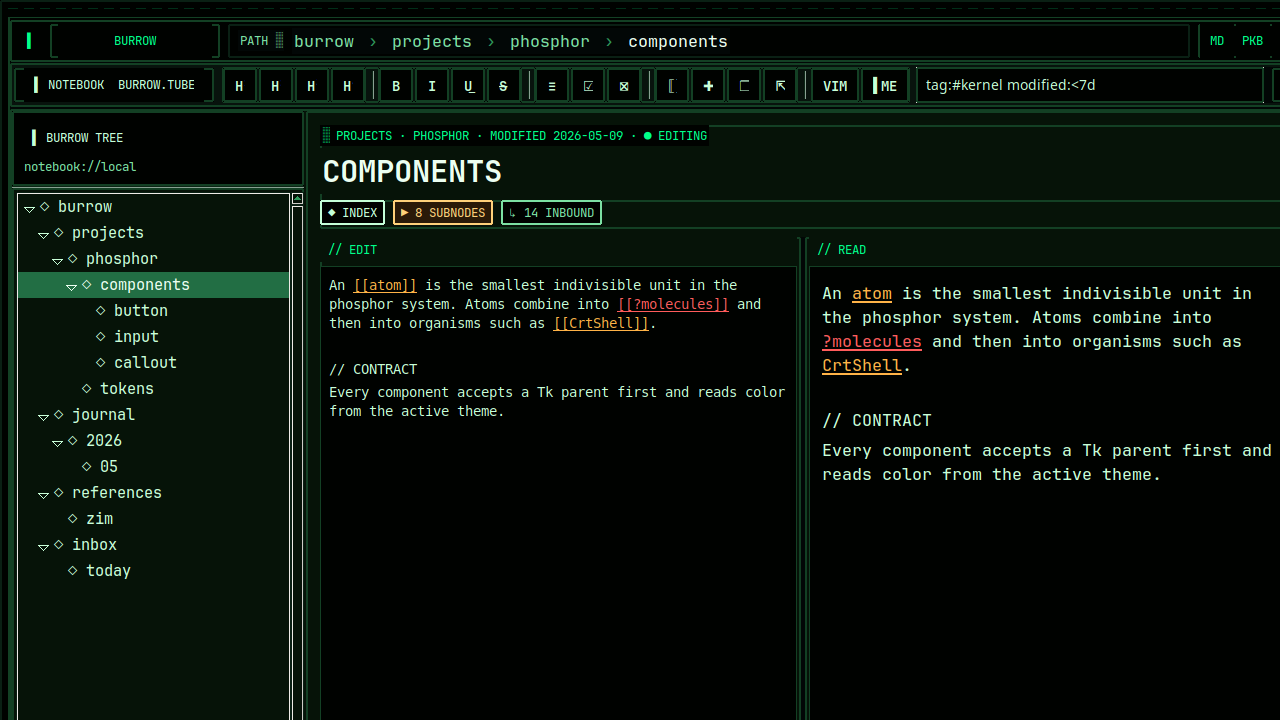Open the INDEX tab
This screenshot has width=1280, height=720.
tap(352, 213)
